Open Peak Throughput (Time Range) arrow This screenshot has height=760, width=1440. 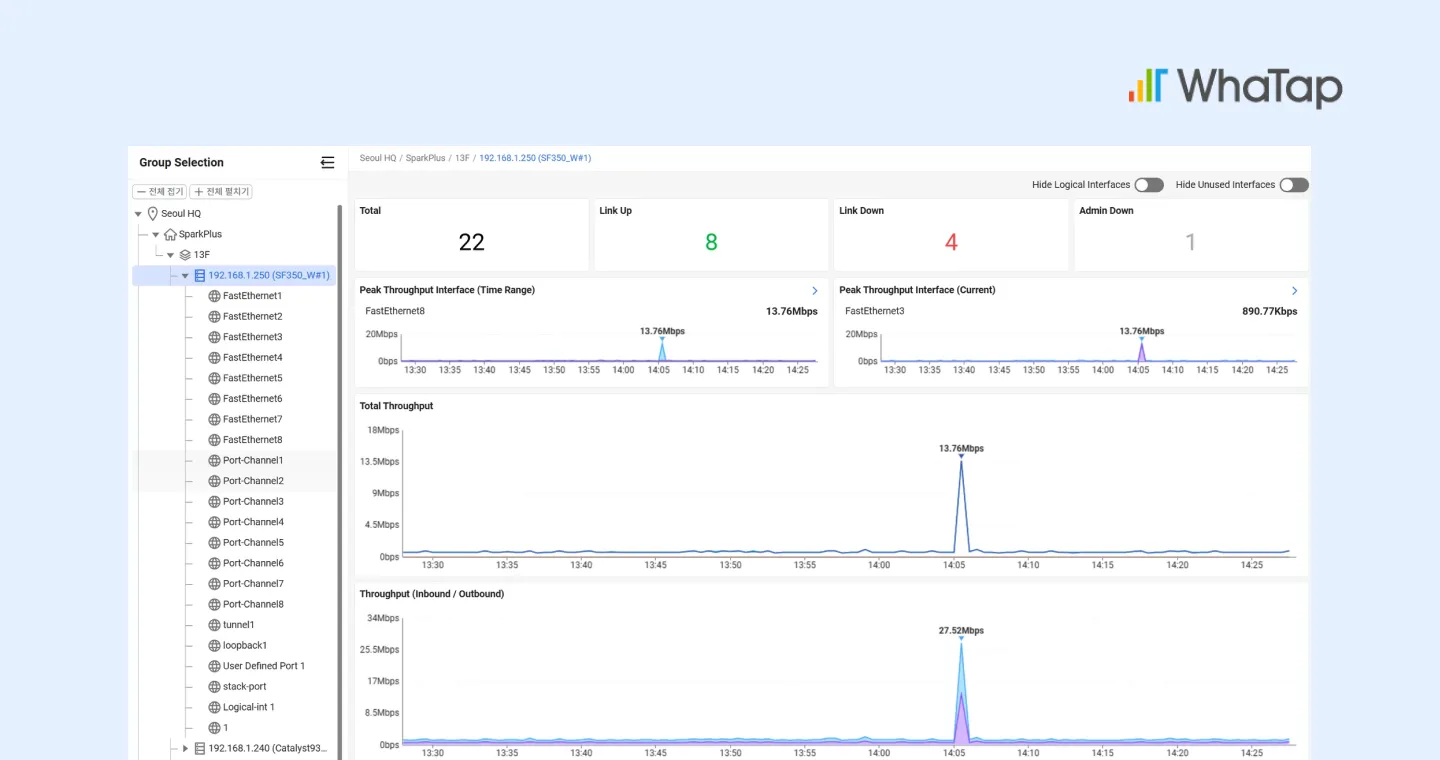pos(815,290)
